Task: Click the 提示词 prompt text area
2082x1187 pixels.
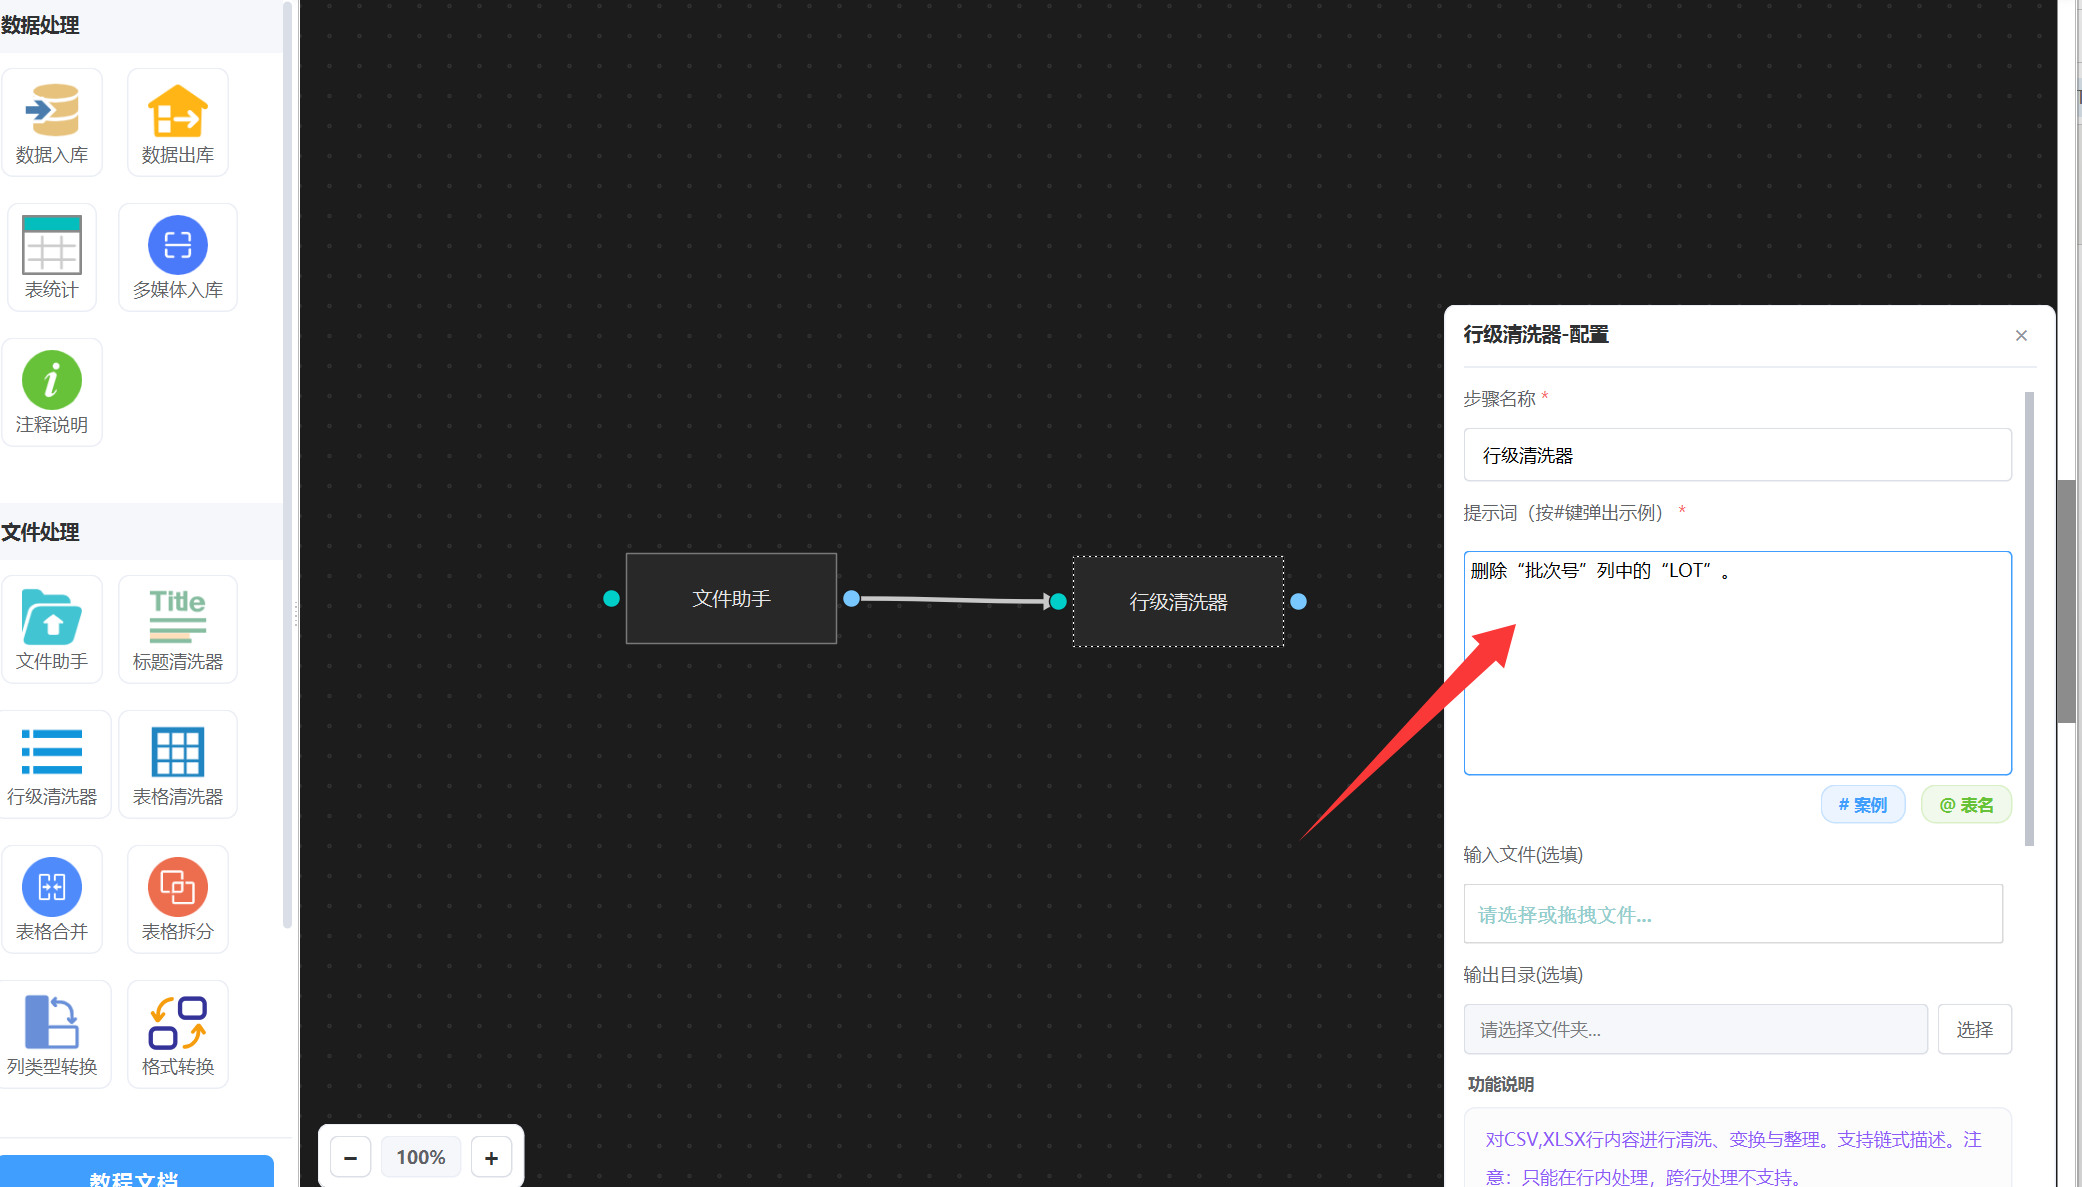Action: pyautogui.click(x=1737, y=663)
